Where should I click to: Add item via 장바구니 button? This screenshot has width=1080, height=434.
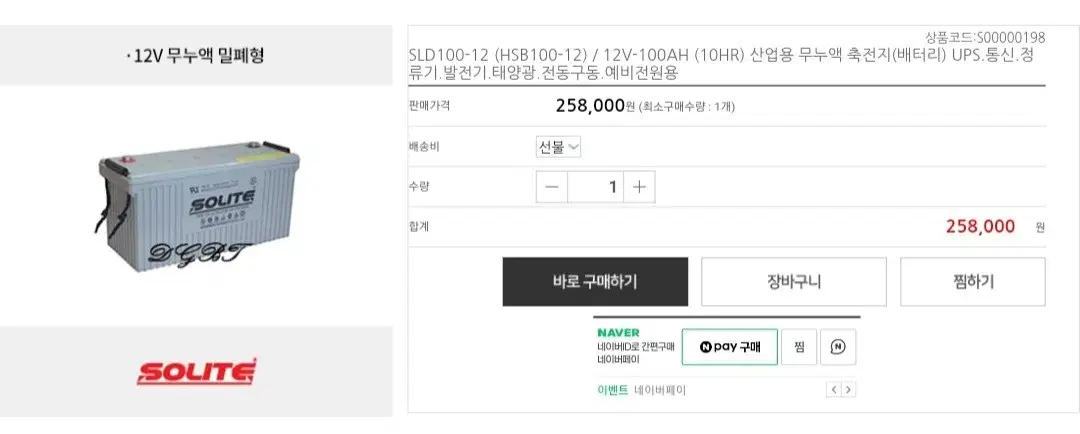[x=793, y=282]
